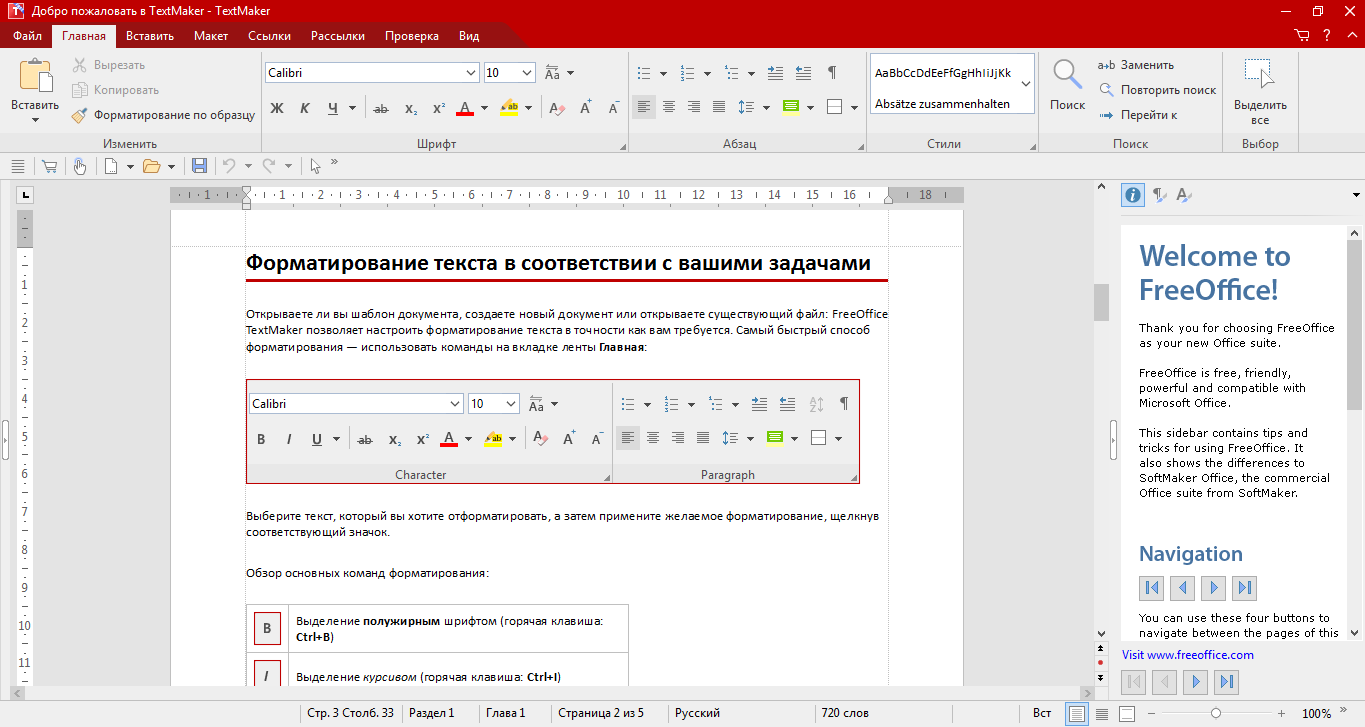Viewport: 1365px width, 727px height.
Task: Toggle the pilcrow formatting marks button
Action: tap(832, 73)
